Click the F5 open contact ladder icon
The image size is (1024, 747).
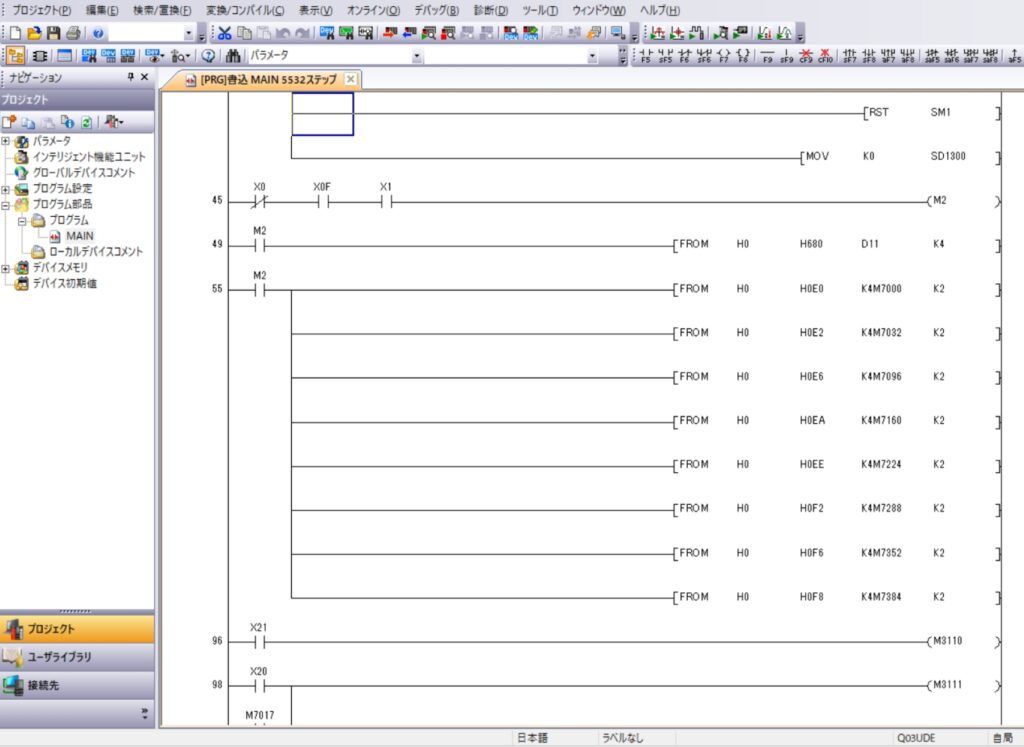click(x=646, y=56)
